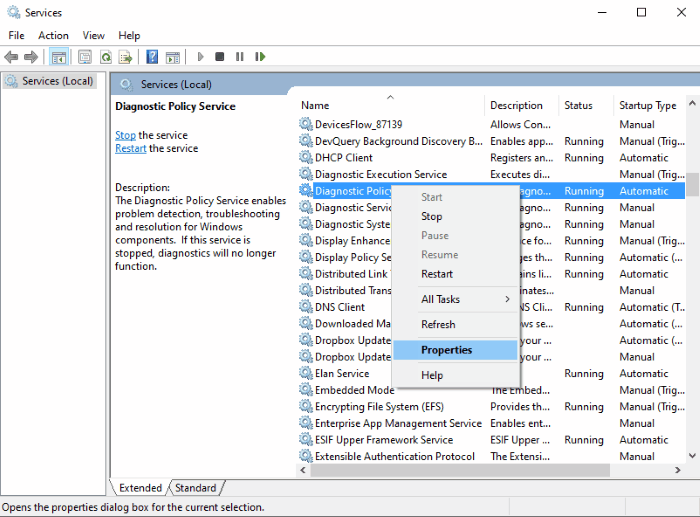Click gear icon next to DNS Client
700x517 pixels.
coord(305,307)
